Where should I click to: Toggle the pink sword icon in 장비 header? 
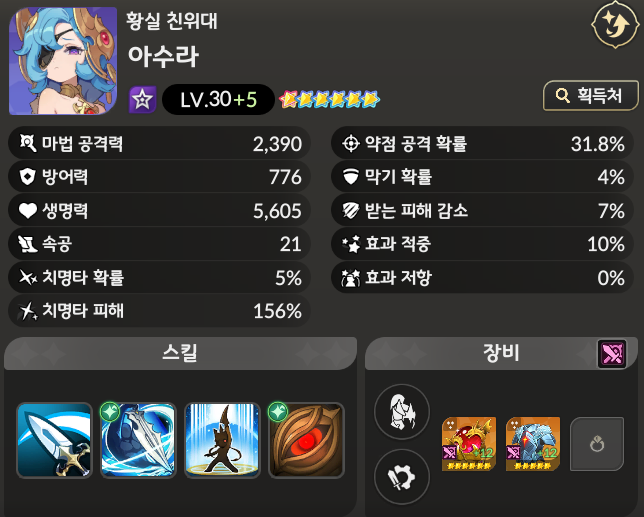click(612, 354)
